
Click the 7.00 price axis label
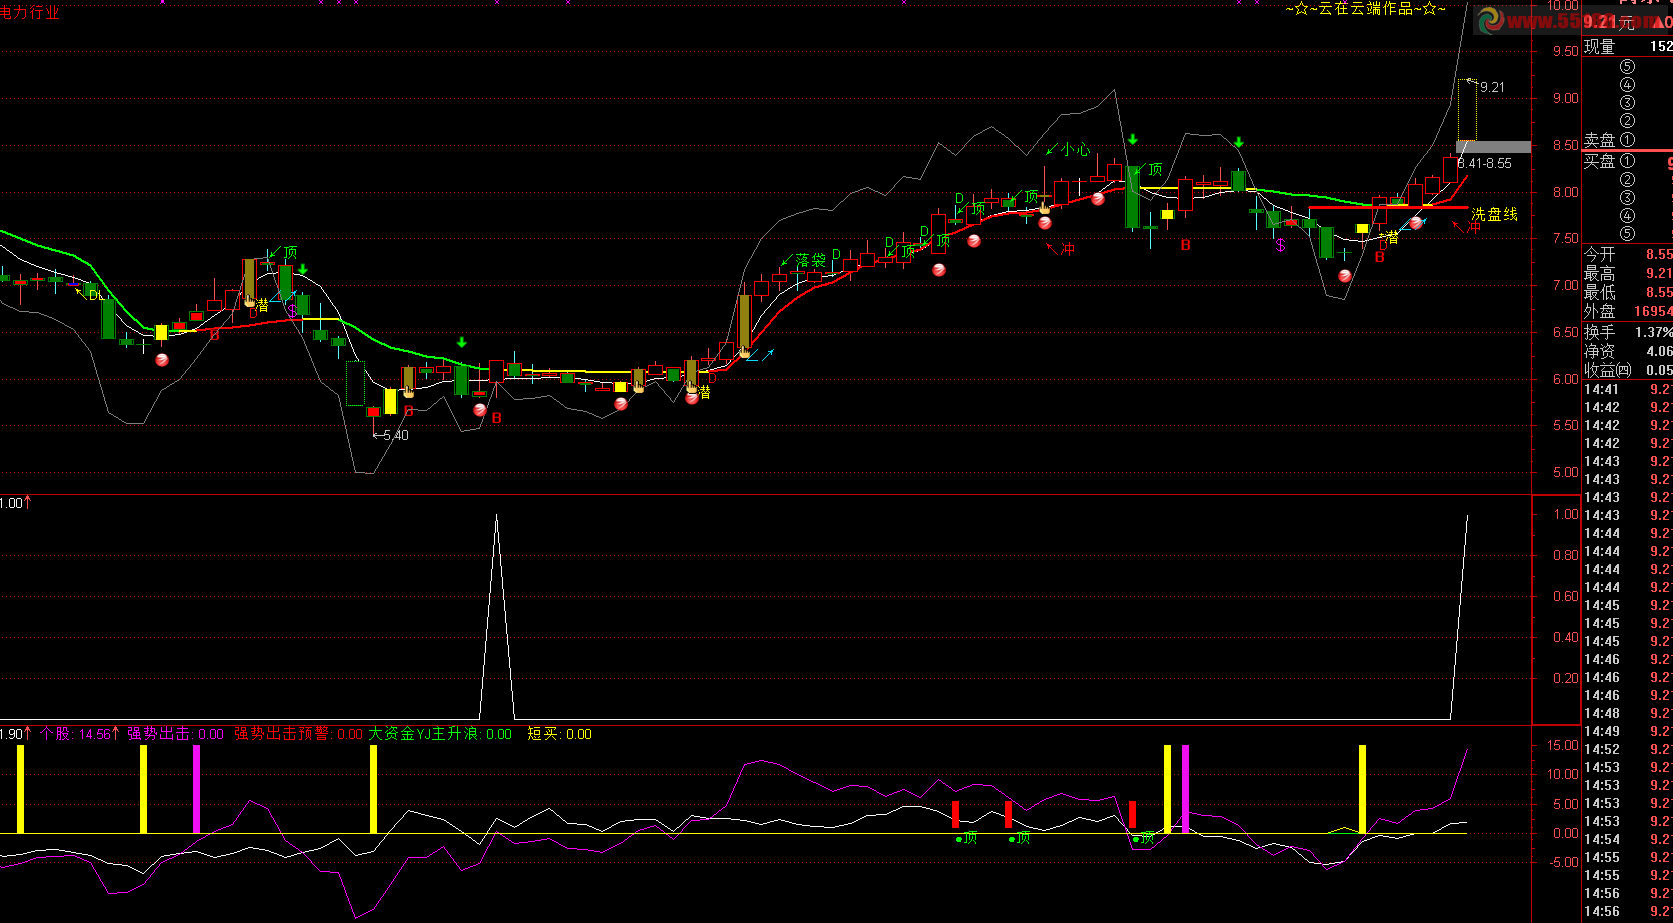1566,285
